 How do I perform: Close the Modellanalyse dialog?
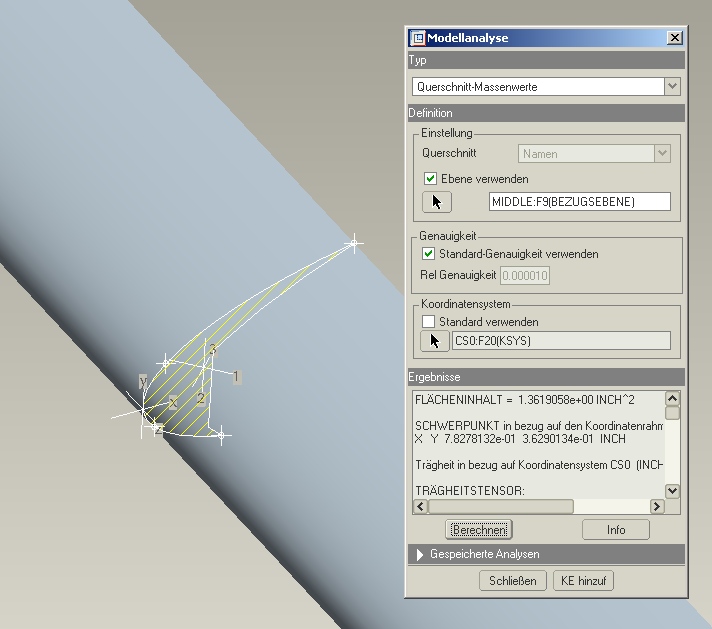click(x=675, y=38)
